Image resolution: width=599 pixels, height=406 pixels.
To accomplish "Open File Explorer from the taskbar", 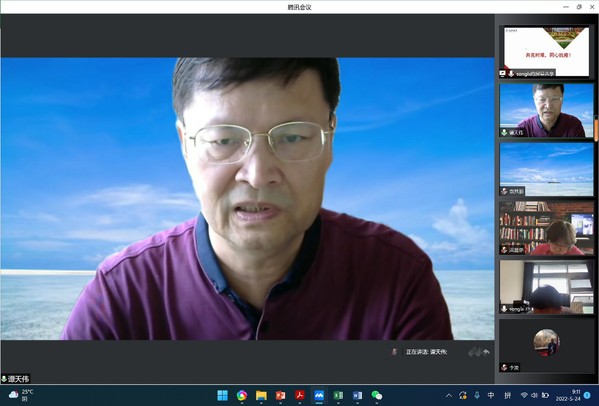I will [261, 395].
